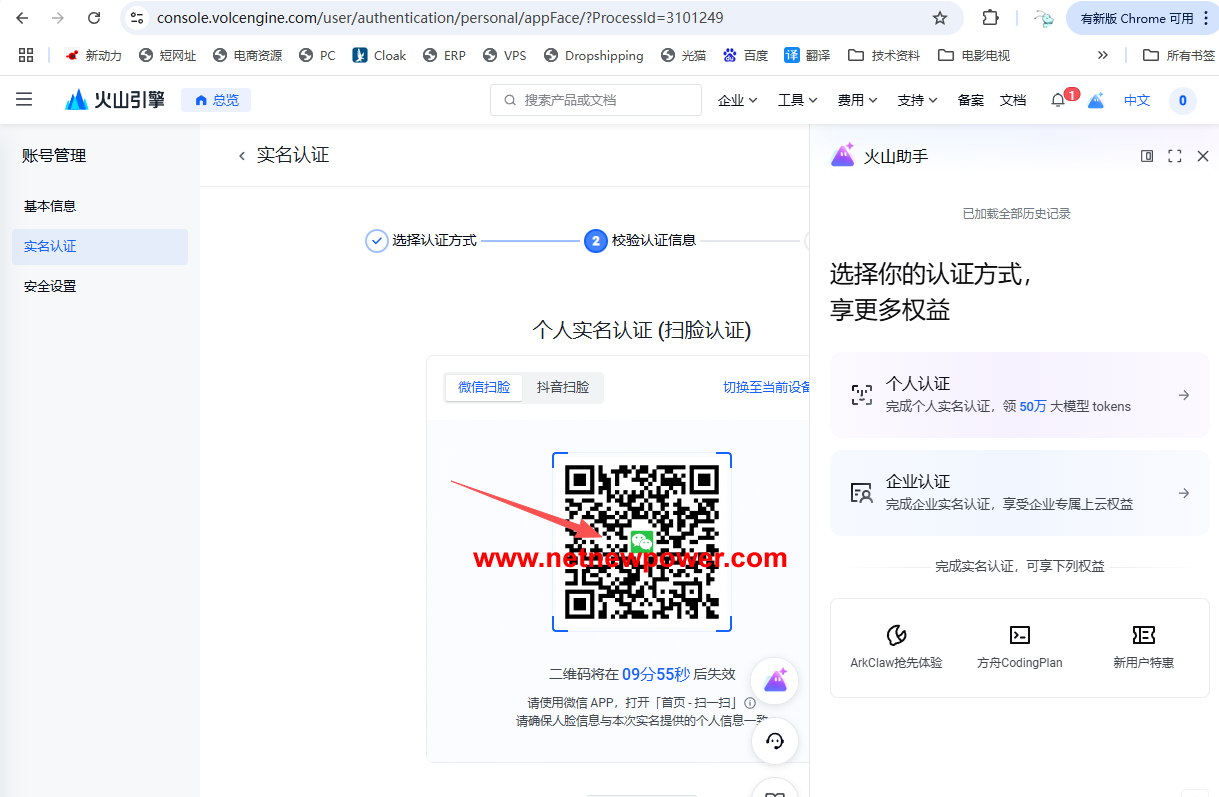Expand assistant panel to fullscreen

(1175, 156)
